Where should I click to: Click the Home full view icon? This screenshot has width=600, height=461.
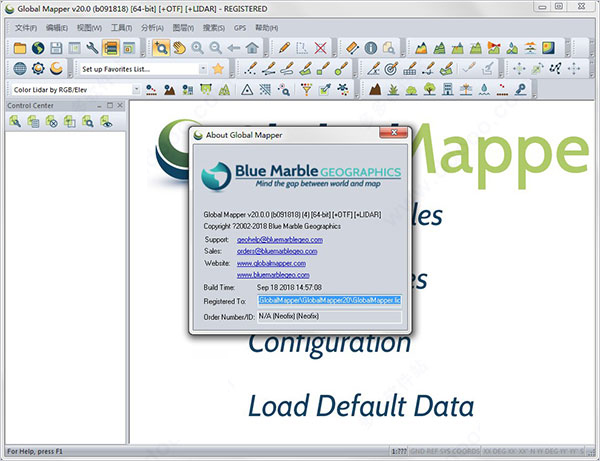[252, 48]
